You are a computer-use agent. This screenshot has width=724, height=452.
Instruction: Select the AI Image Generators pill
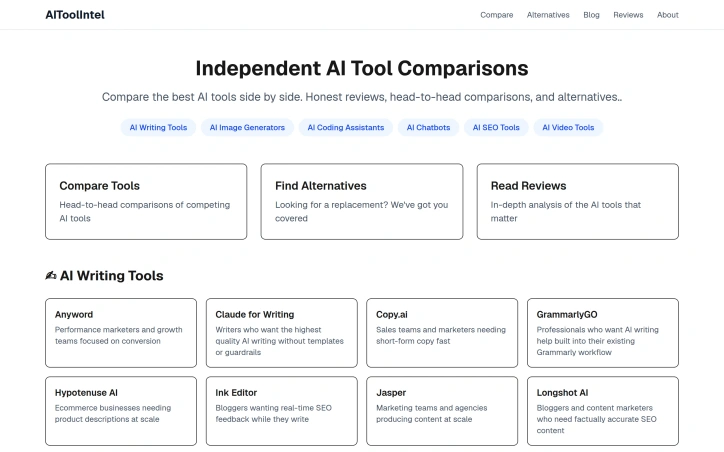point(247,127)
